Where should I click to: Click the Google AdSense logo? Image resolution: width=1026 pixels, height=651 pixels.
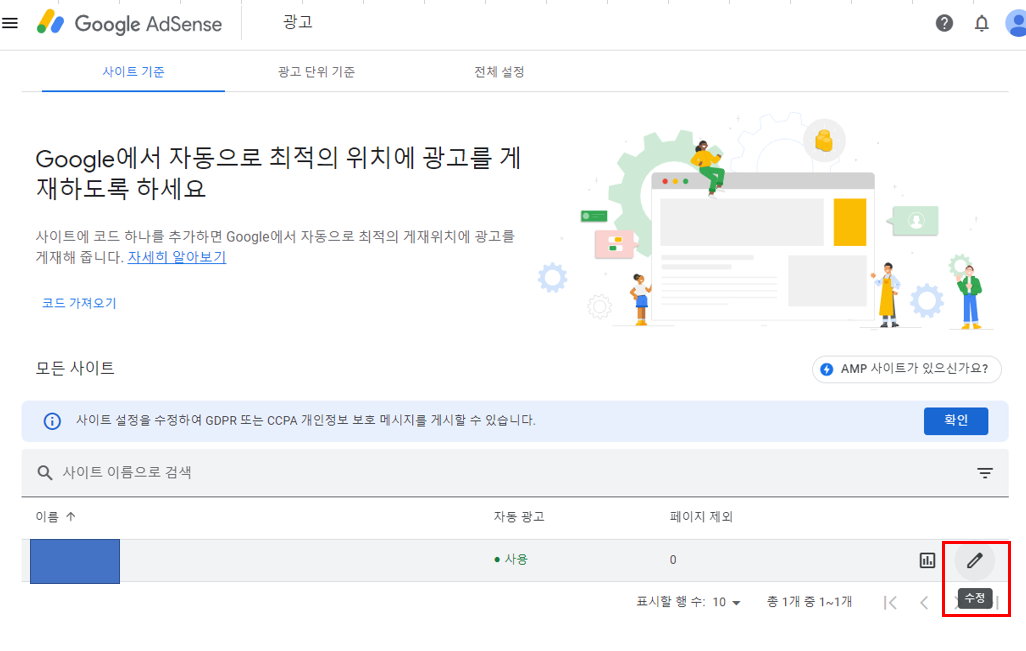tap(130, 24)
